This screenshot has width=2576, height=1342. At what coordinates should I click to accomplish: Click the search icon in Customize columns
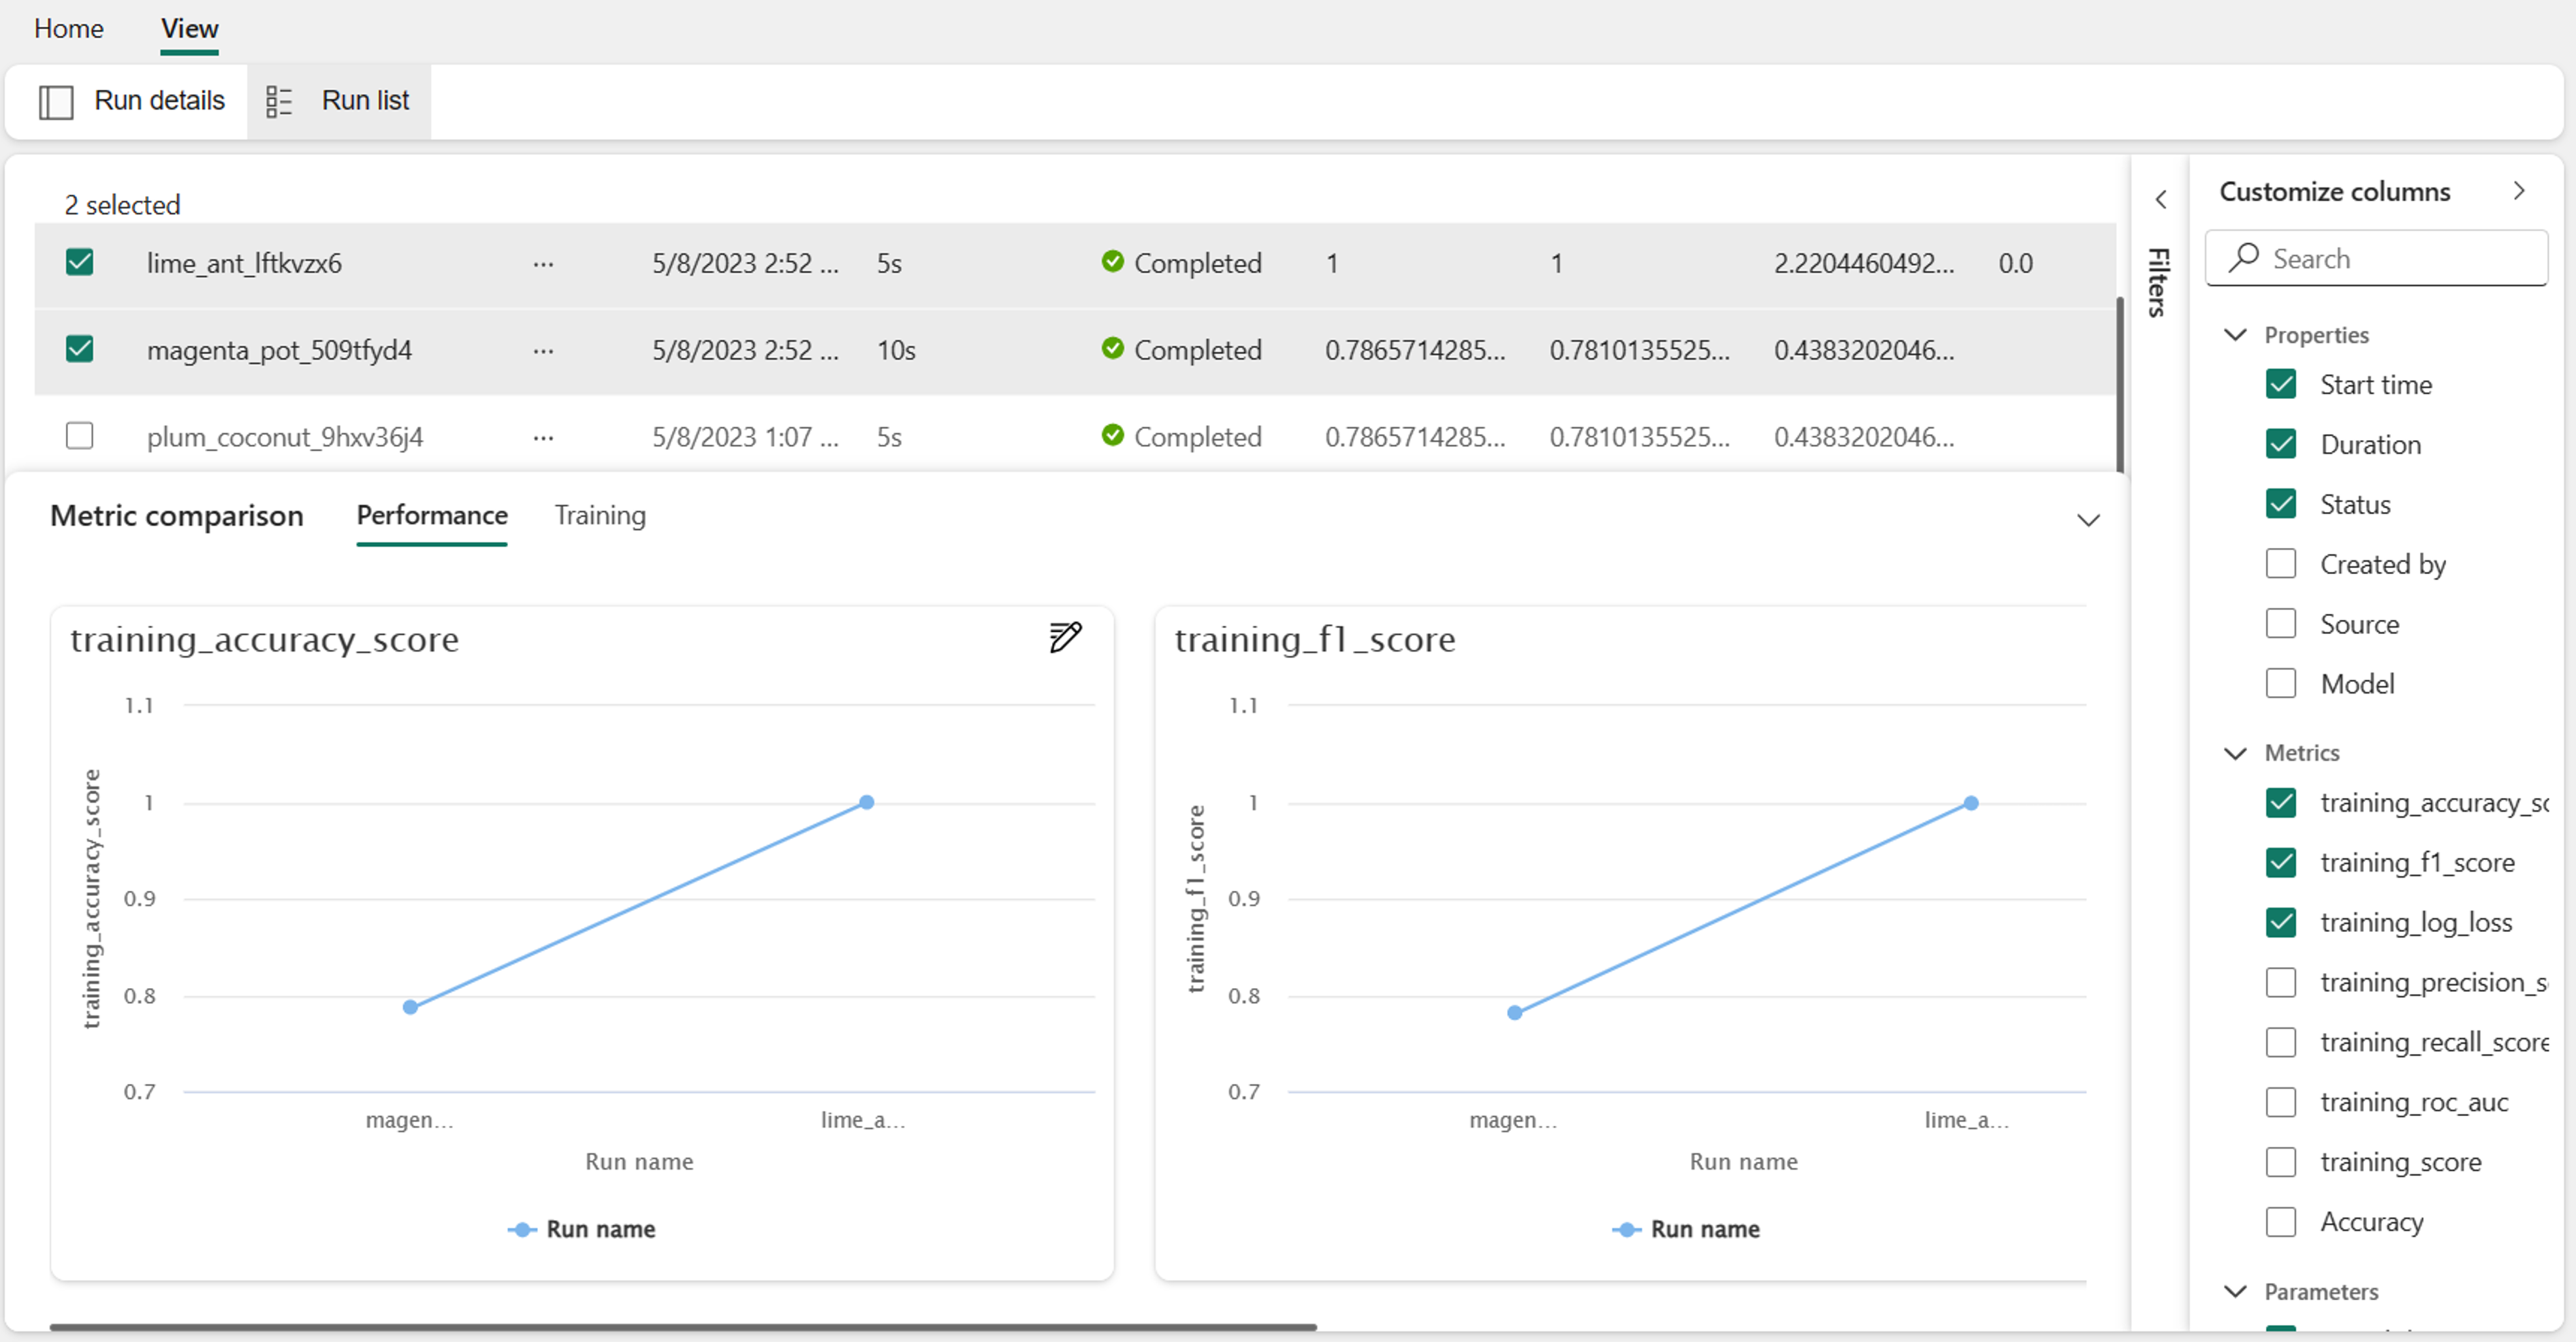(x=2246, y=257)
